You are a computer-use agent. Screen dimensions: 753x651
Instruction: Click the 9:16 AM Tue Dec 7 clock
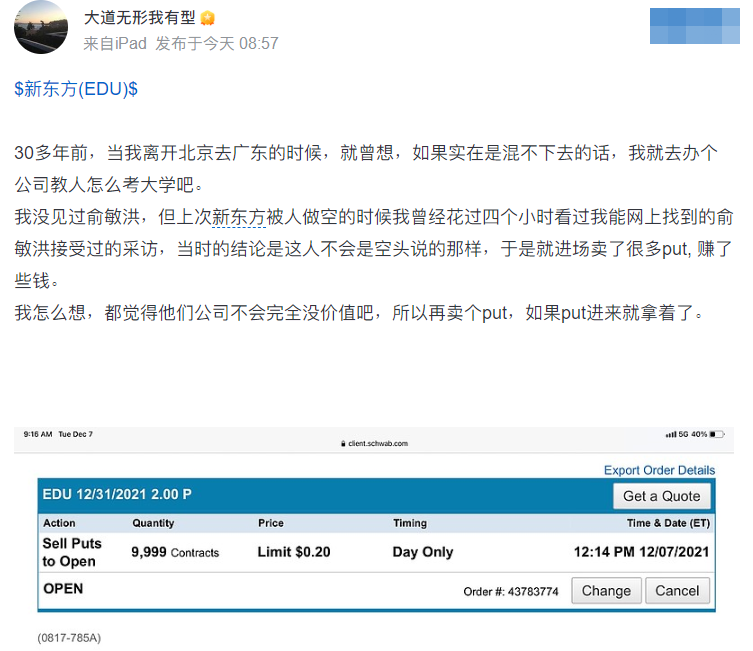58,434
